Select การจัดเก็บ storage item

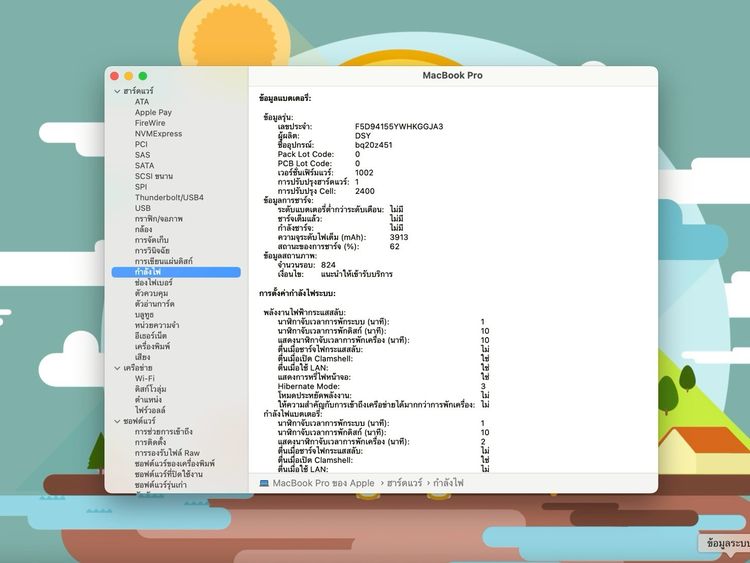pyautogui.click(x=152, y=240)
